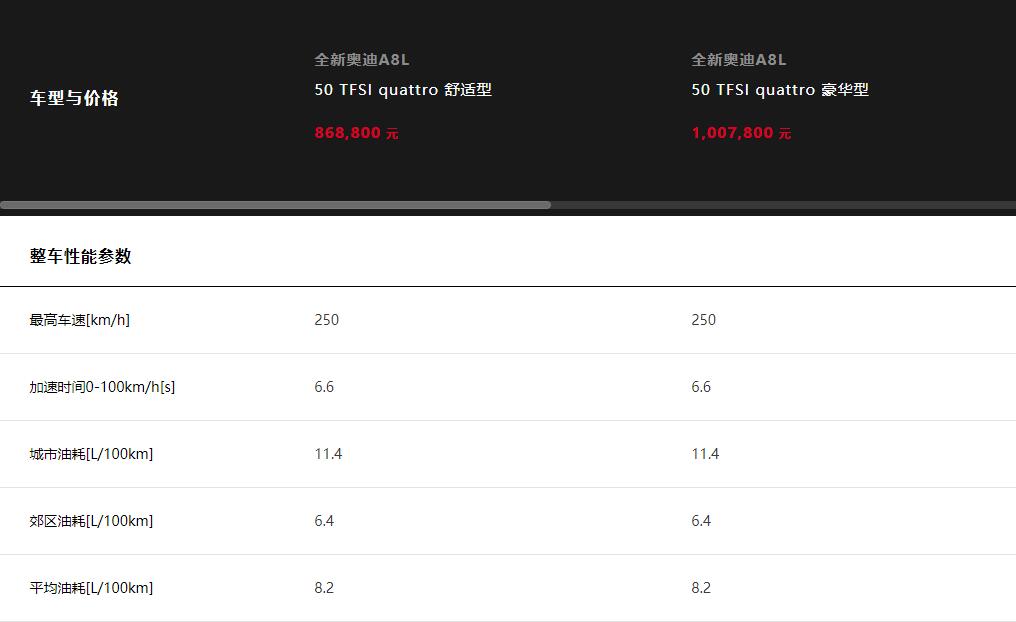Click the first 全新奥迪A8L label above 舒适型
Image resolution: width=1016 pixels, height=622 pixels.
click(362, 60)
